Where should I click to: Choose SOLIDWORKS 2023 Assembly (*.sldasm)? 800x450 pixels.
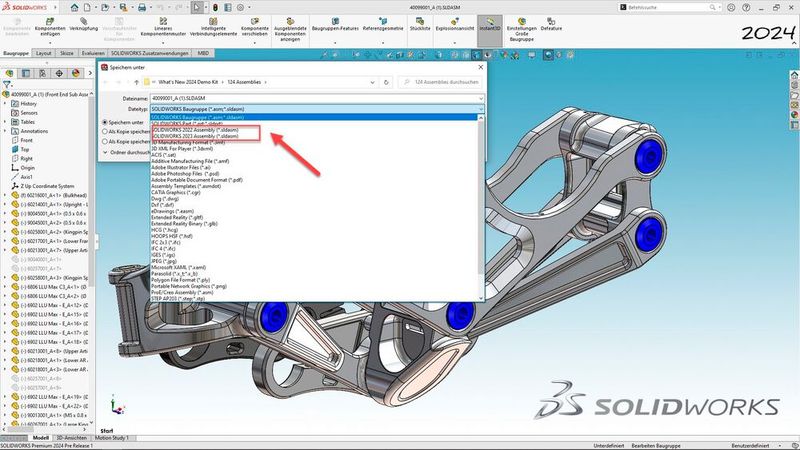click(195, 136)
